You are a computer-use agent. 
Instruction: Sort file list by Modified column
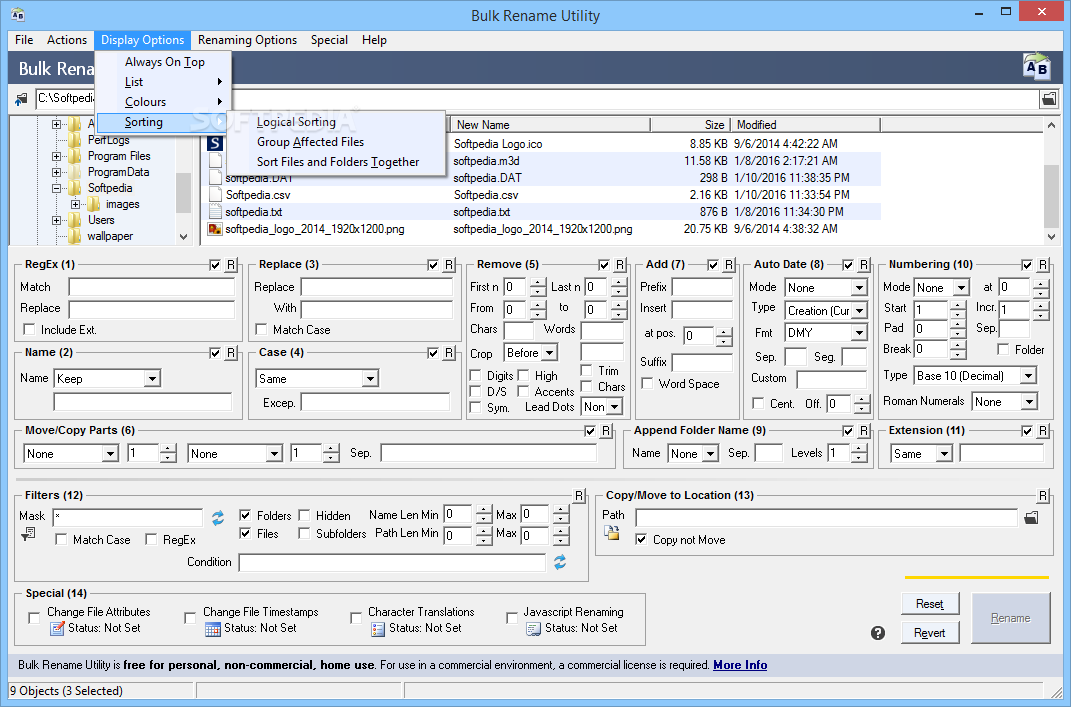[805, 124]
